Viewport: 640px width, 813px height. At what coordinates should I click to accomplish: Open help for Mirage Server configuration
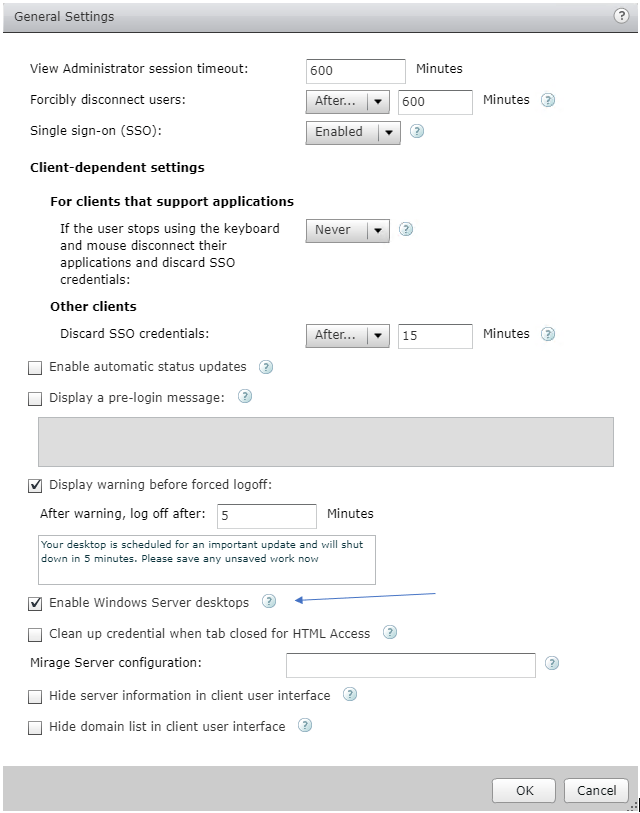[553, 664]
